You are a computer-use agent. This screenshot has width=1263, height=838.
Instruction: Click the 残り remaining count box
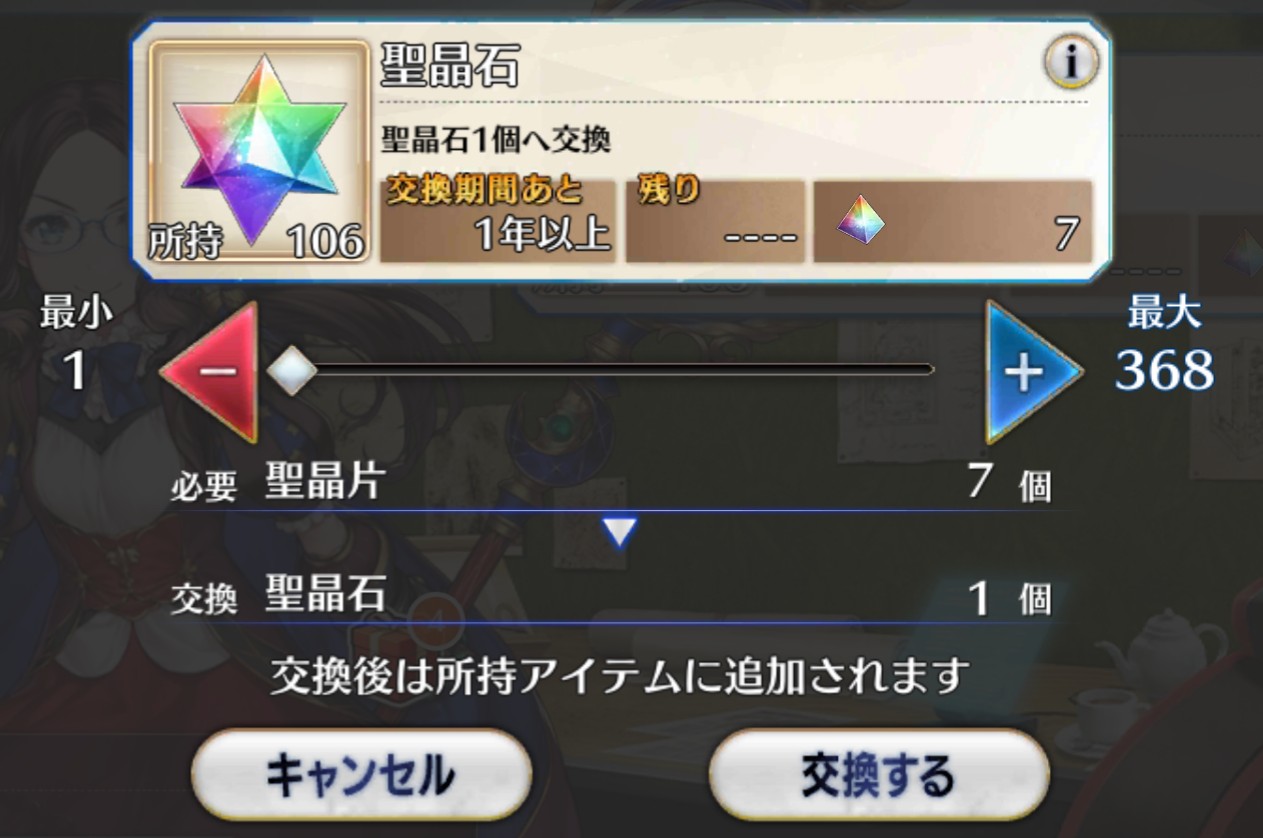715,221
